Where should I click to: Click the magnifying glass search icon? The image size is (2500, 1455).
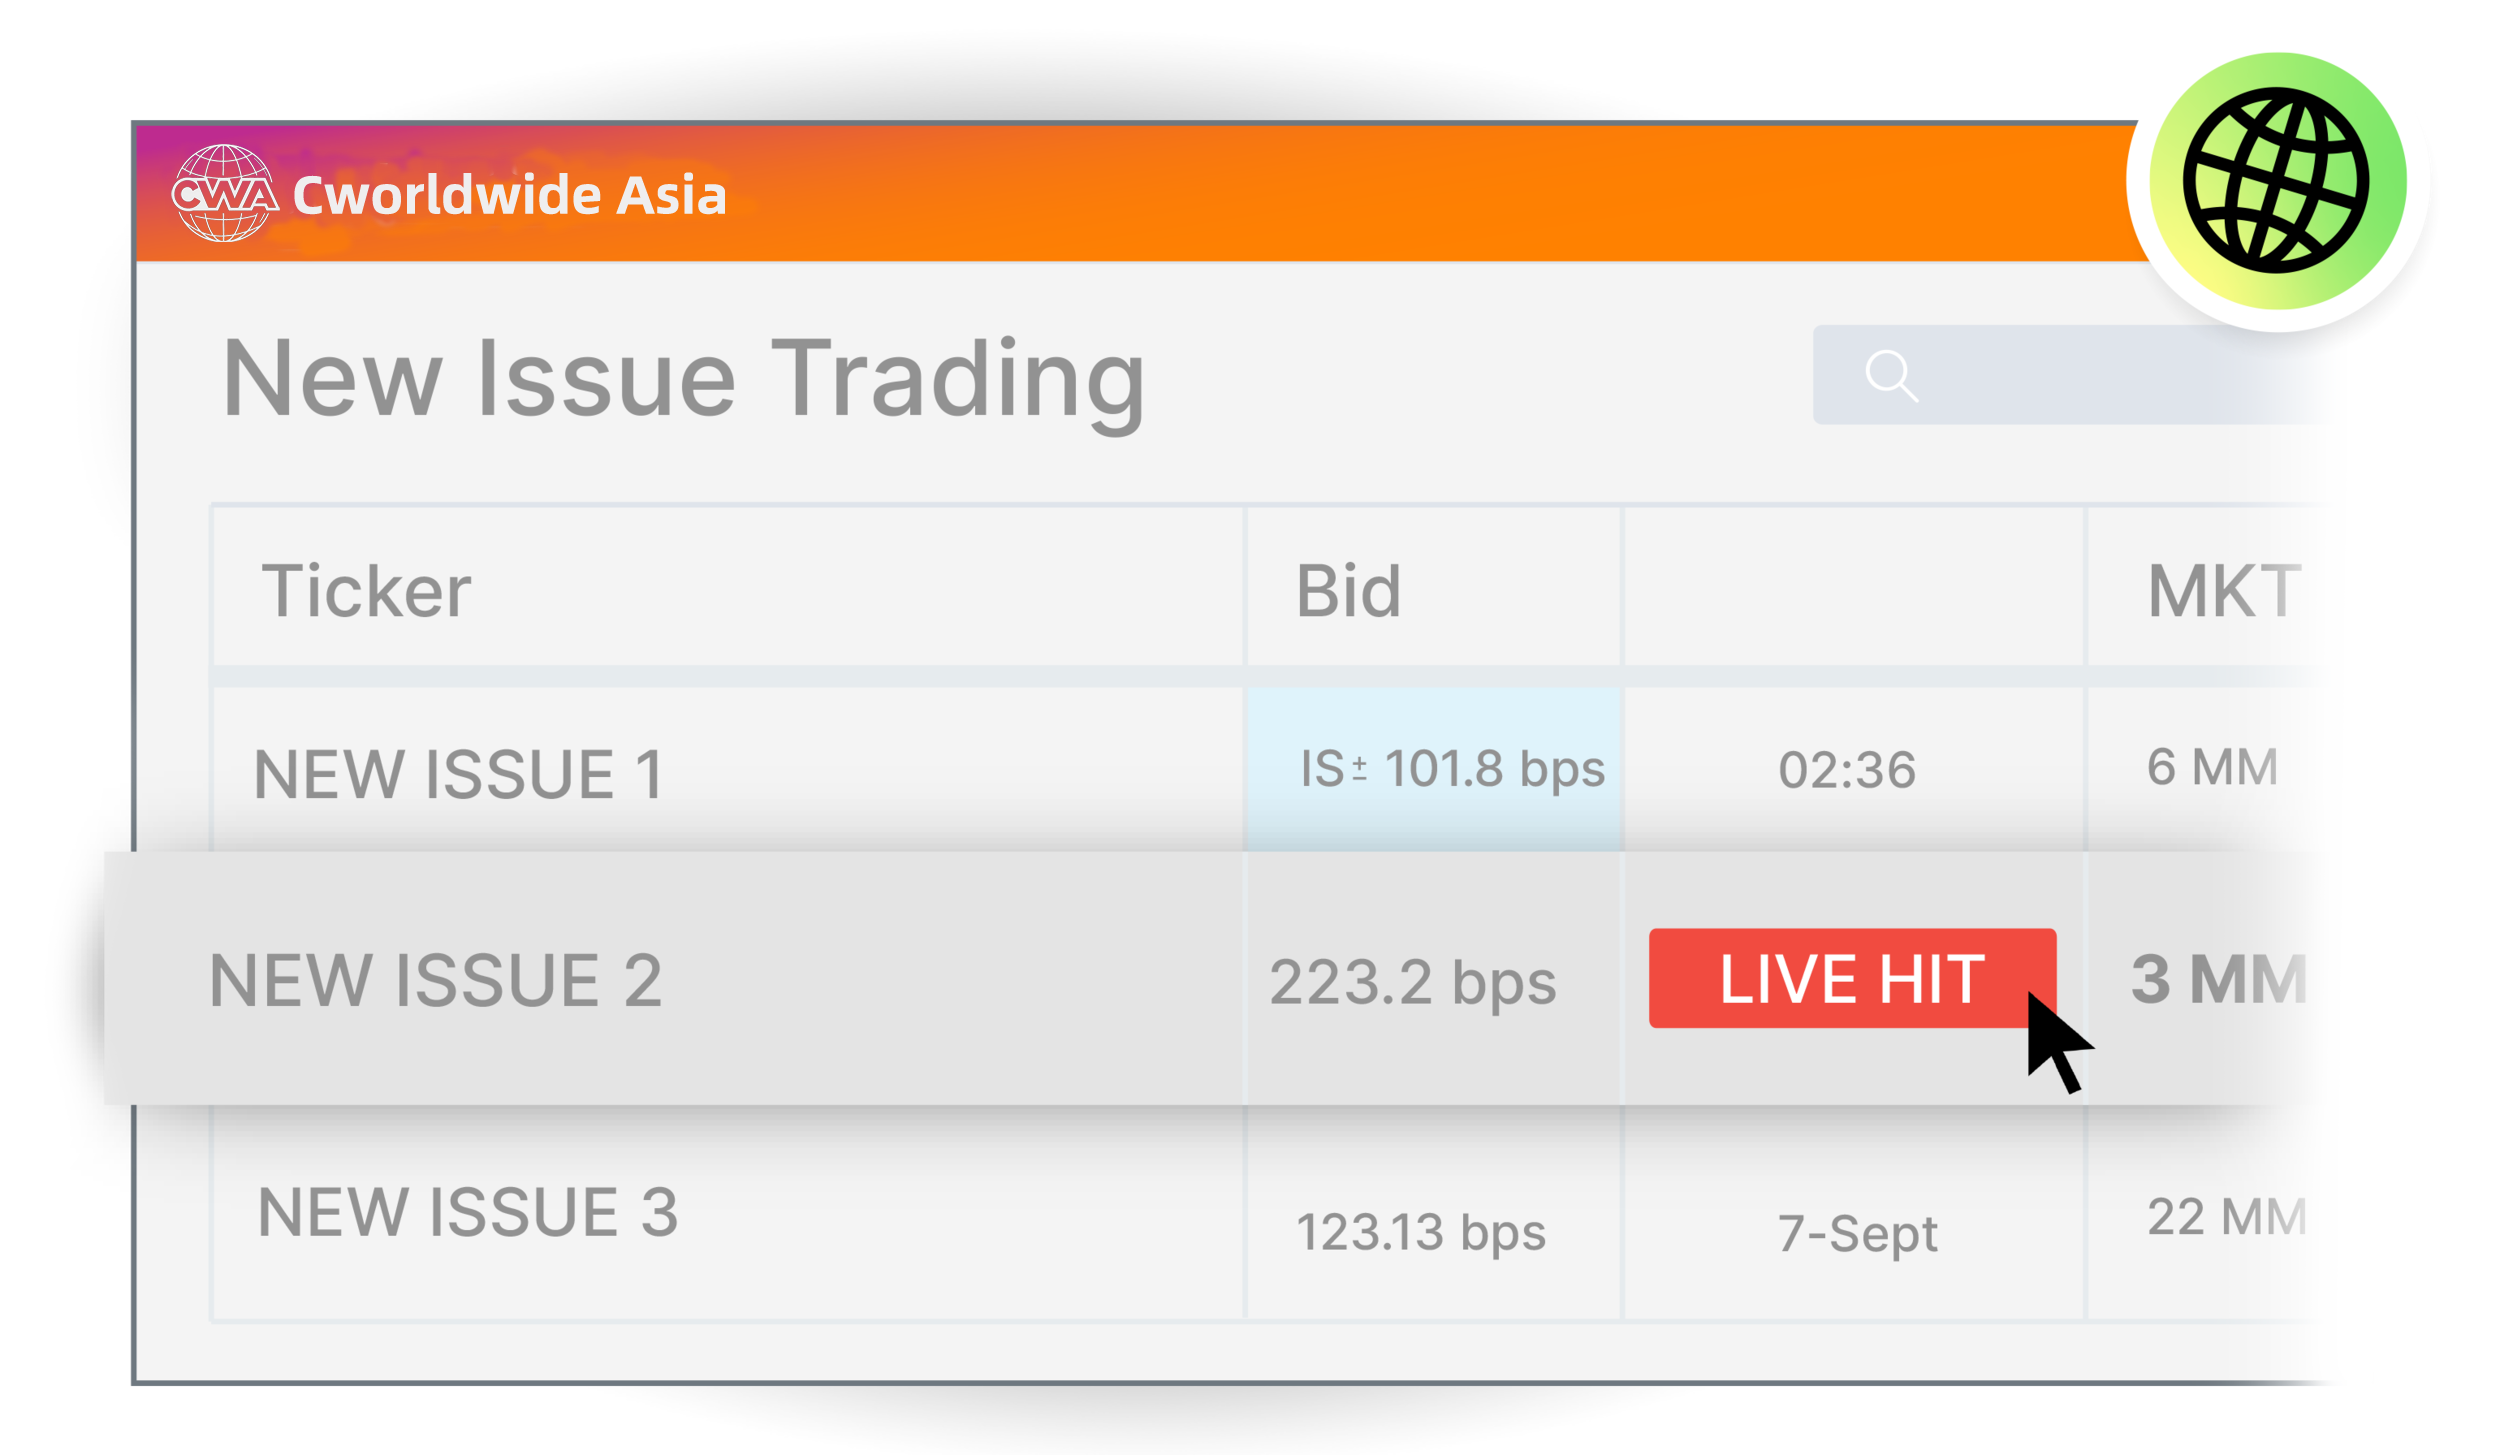pyautogui.click(x=1891, y=376)
